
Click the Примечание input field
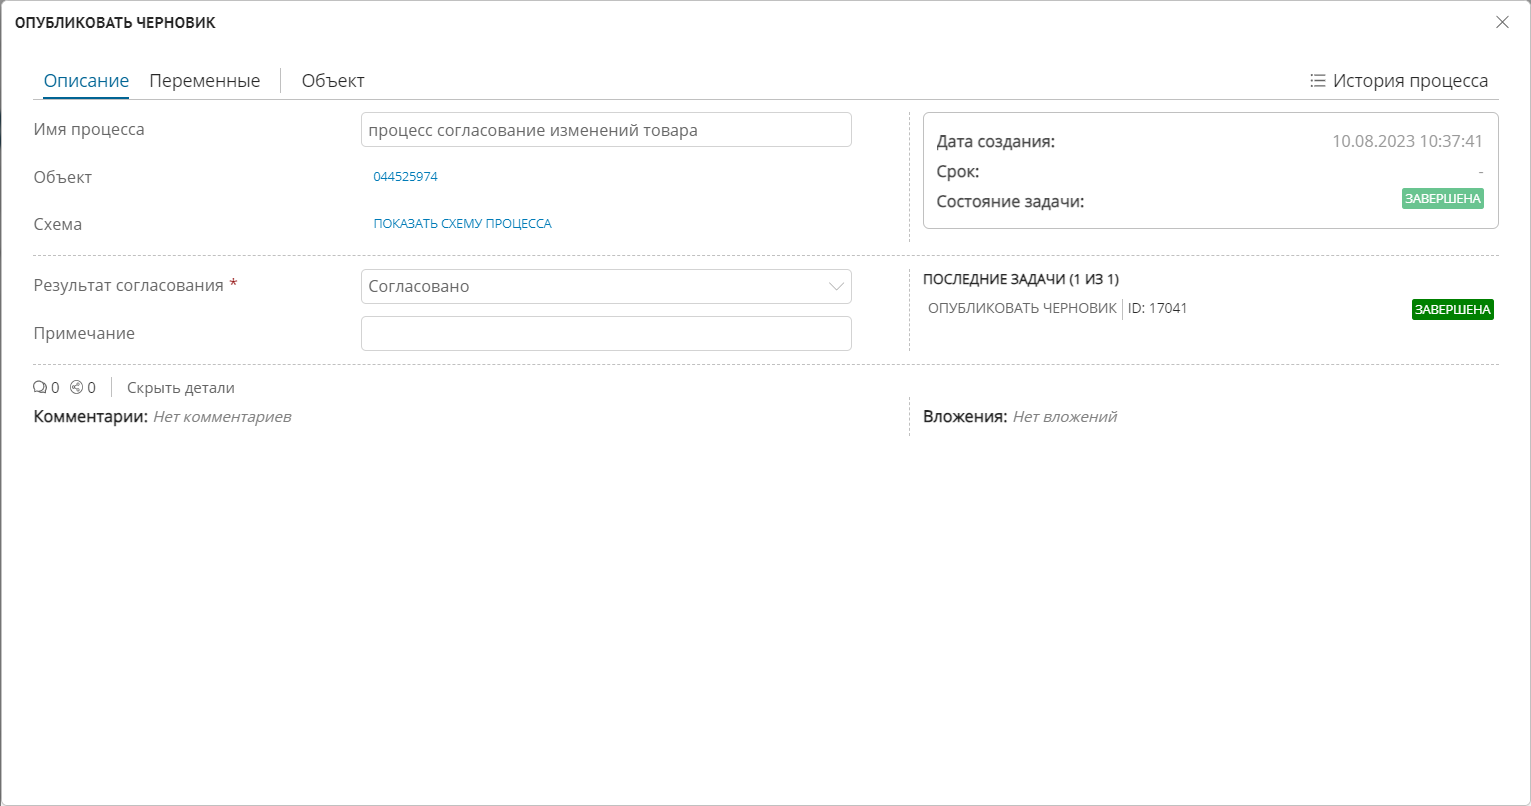(606, 333)
